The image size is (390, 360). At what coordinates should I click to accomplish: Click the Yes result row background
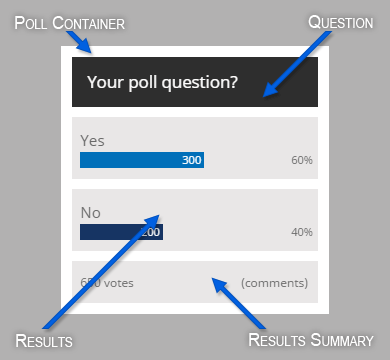point(195,148)
